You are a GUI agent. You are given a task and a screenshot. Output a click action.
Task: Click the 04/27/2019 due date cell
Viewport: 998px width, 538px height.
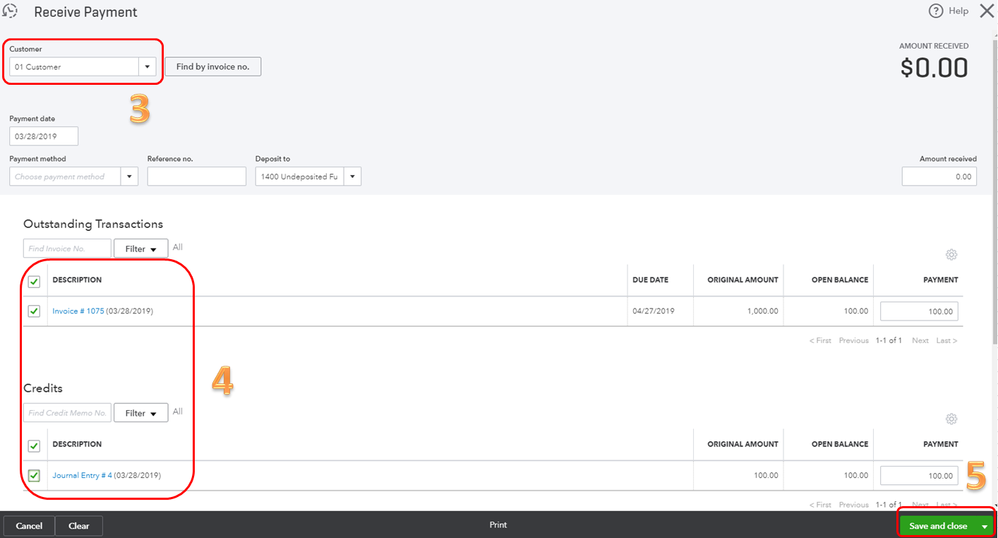pos(653,311)
